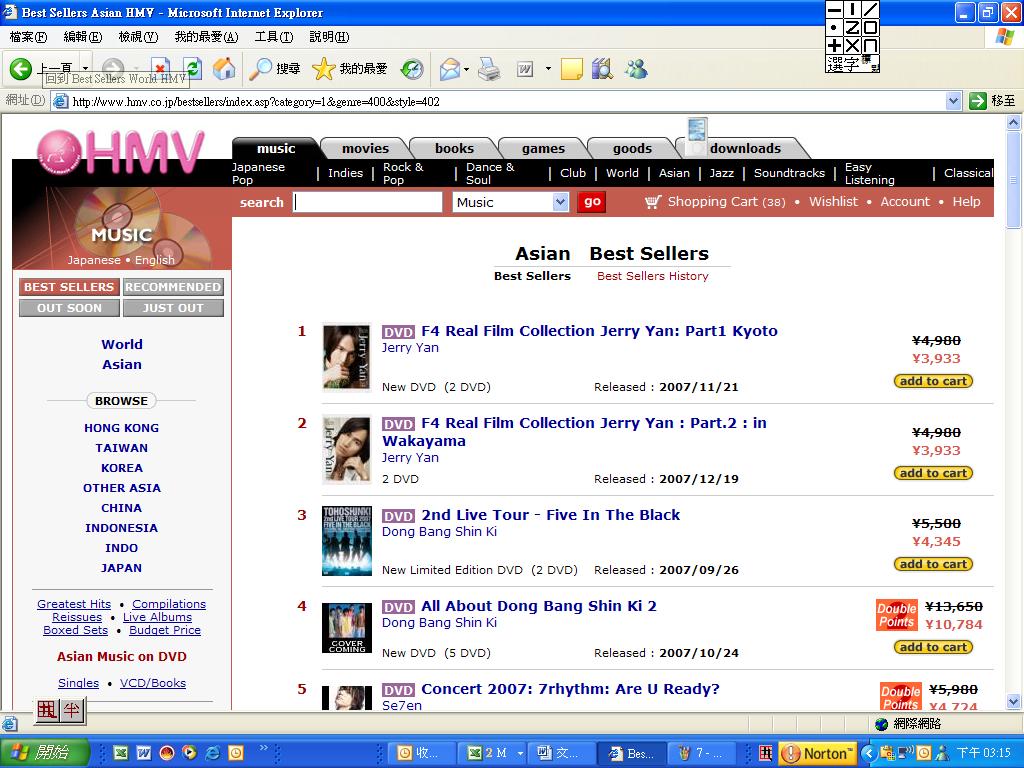Expand the Edit button dropdown arrow
Viewport: 1024px width, 768px height.
pyautogui.click(x=548, y=69)
